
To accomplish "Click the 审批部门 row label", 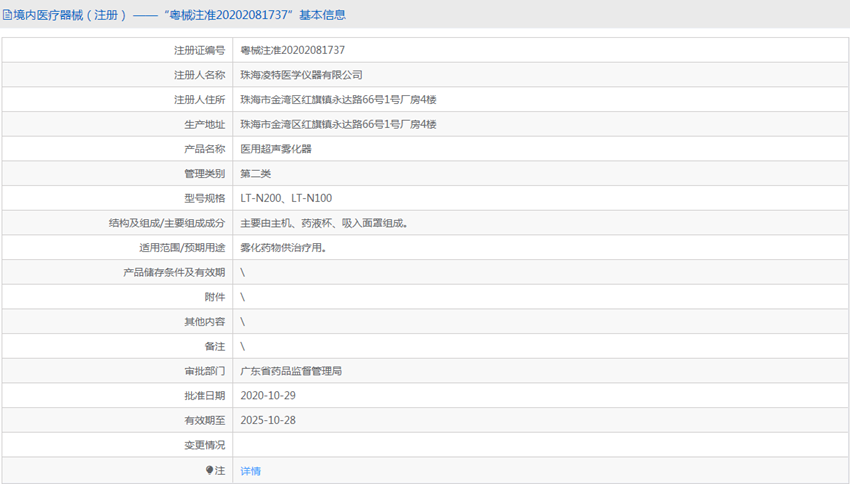I will point(204,371).
